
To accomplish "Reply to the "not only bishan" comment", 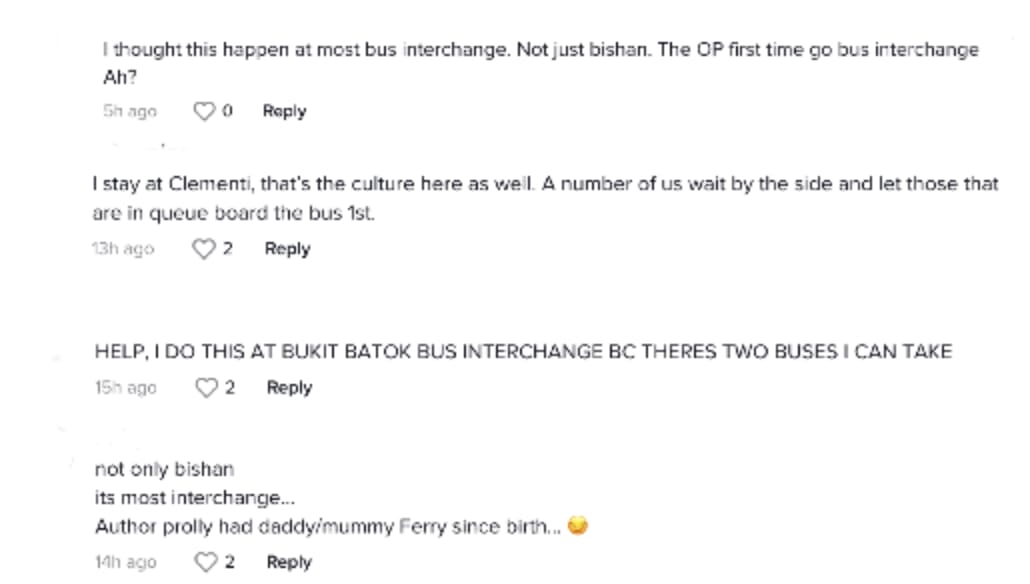I will pyautogui.click(x=289, y=562).
